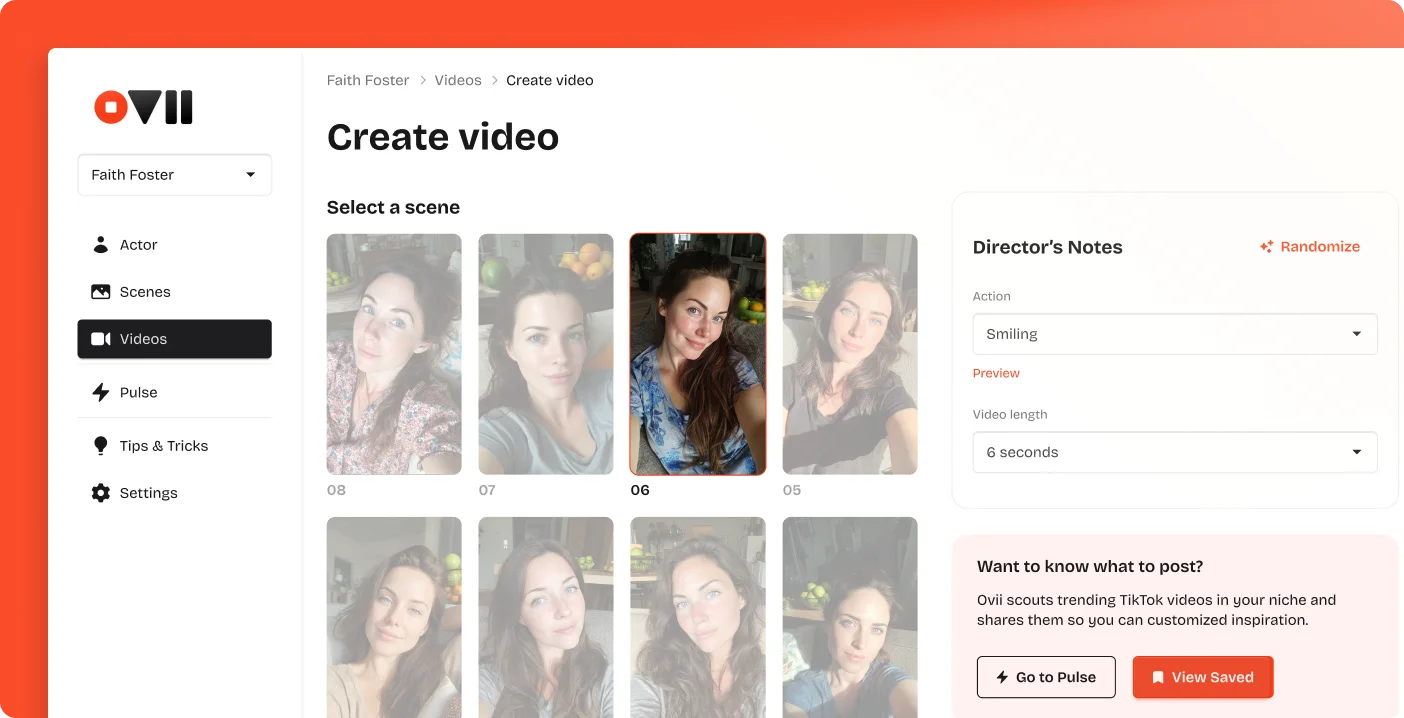Select scene thumbnail 06
The image size is (1404, 718).
pos(698,354)
